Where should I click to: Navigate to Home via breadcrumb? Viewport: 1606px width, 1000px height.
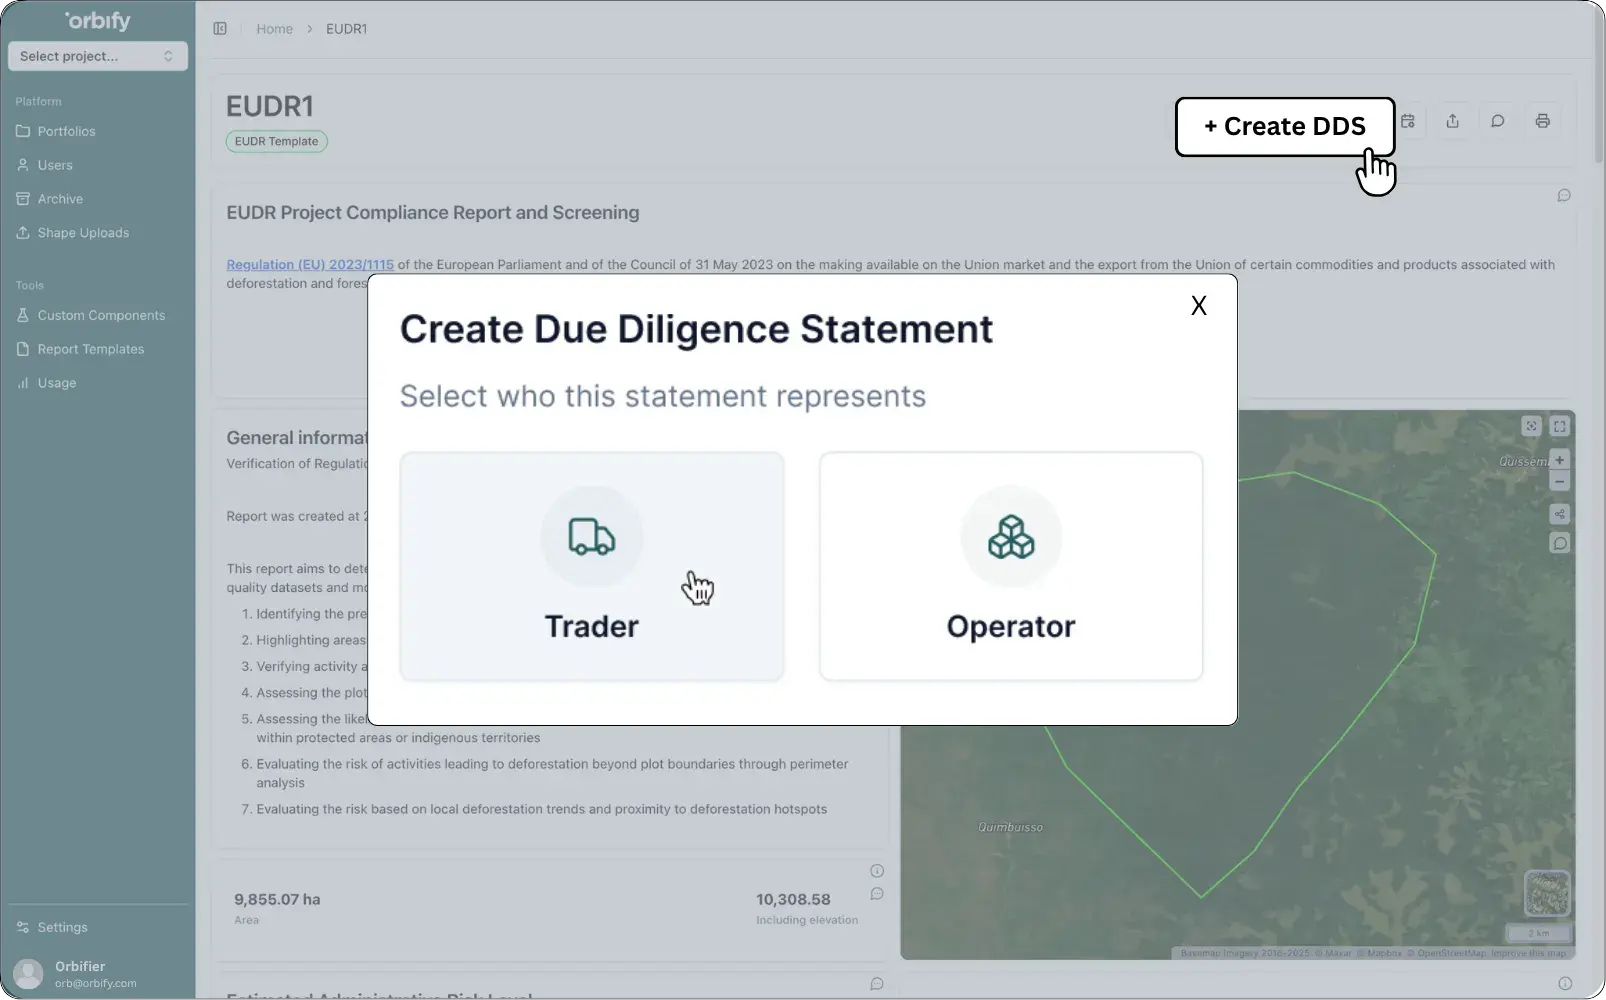pos(274,28)
